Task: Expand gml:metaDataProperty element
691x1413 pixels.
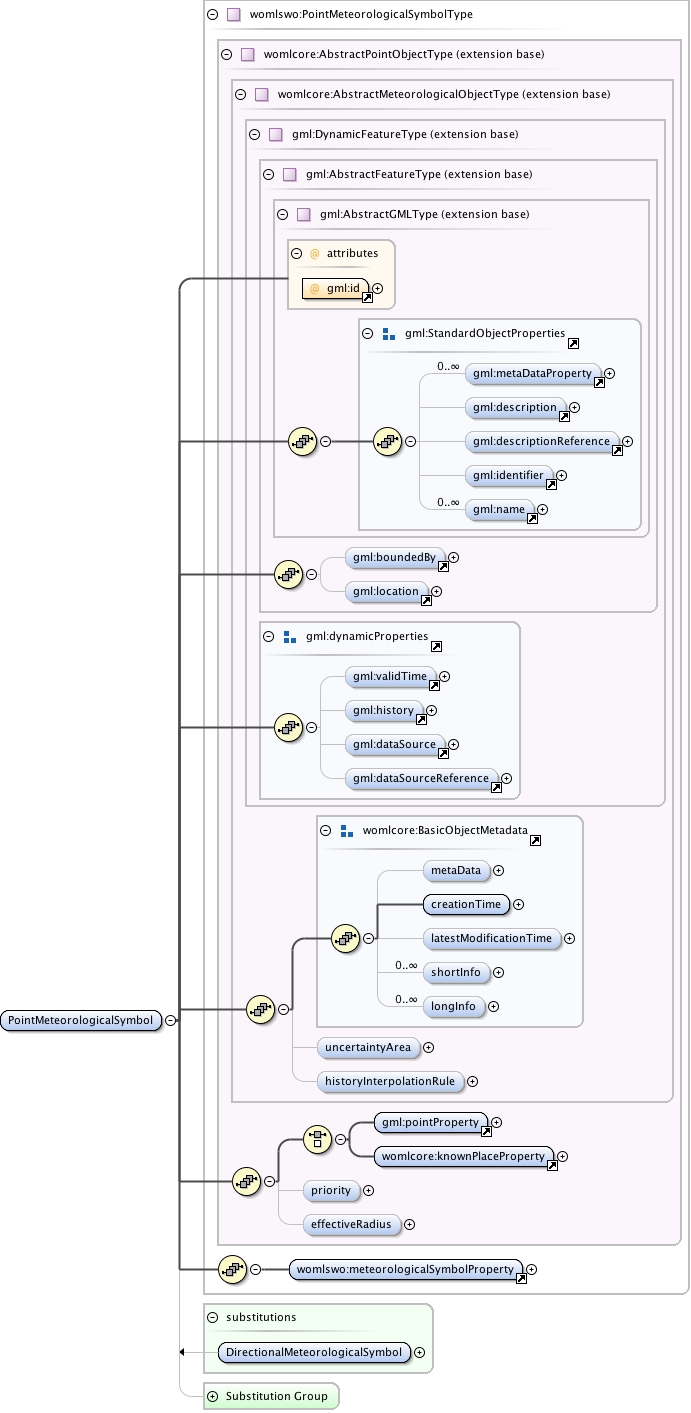Action: [x=609, y=374]
